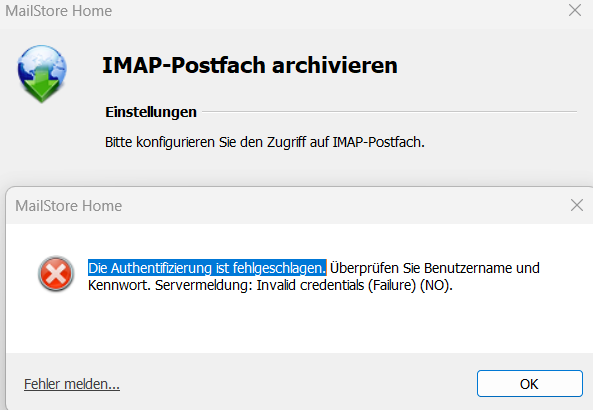Confirm the error with the OK button
Screen dimensions: 593x410
click(x=529, y=384)
